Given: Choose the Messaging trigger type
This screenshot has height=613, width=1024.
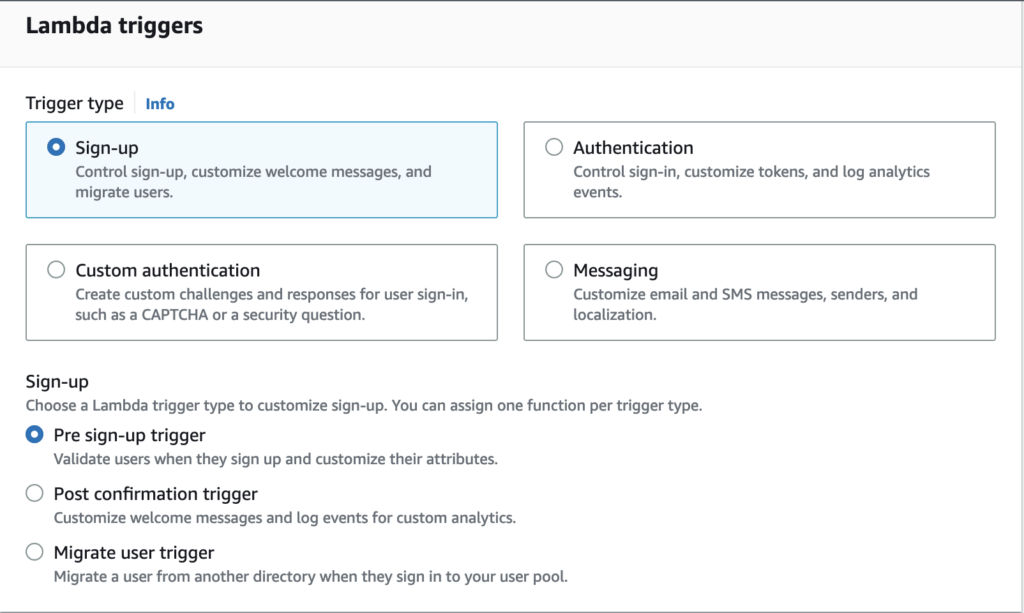Looking at the screenshot, I should coord(554,270).
